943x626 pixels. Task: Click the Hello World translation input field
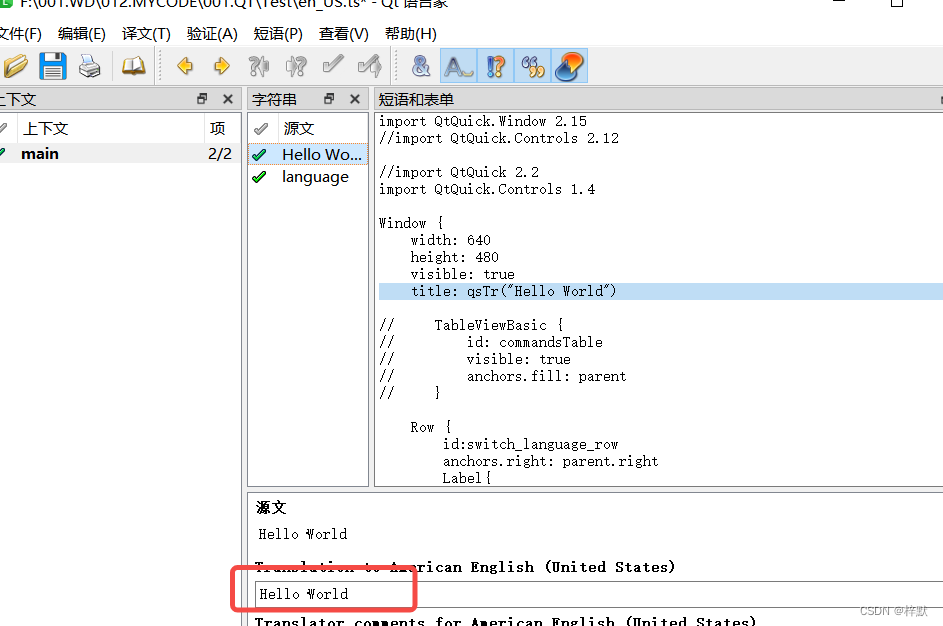(599, 594)
